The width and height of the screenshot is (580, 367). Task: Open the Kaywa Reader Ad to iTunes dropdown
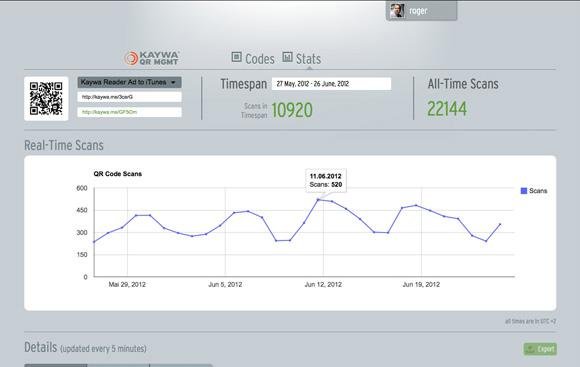point(129,82)
